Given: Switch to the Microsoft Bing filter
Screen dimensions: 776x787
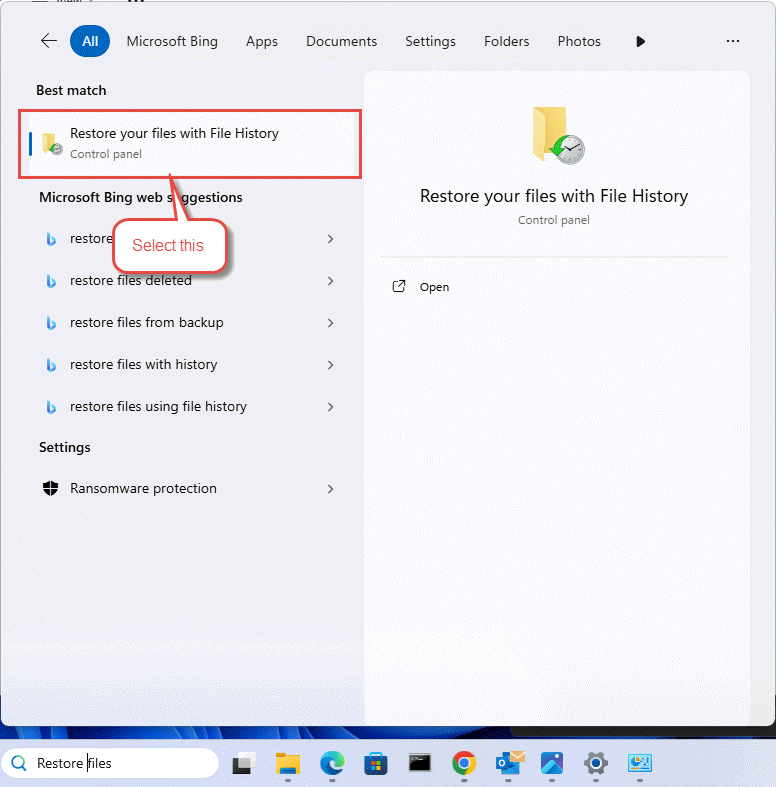Looking at the screenshot, I should [x=172, y=41].
